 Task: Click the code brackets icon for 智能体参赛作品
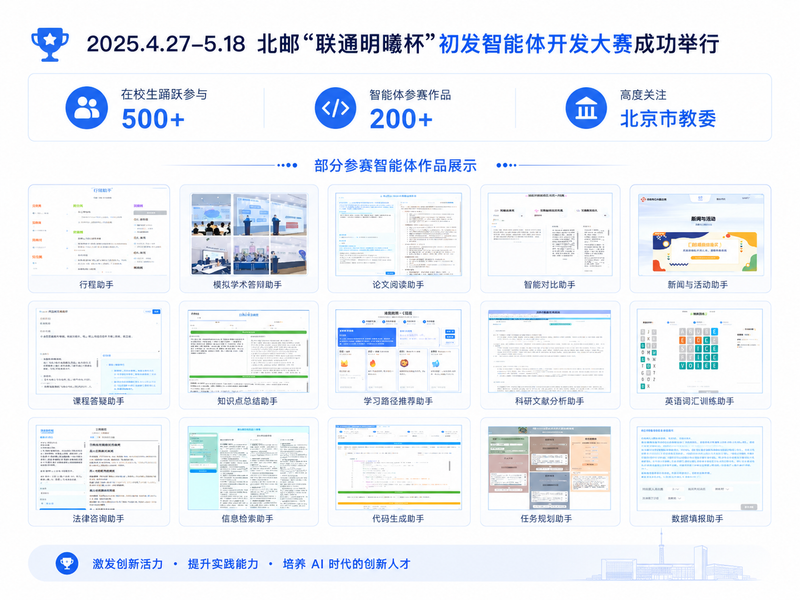[335, 108]
